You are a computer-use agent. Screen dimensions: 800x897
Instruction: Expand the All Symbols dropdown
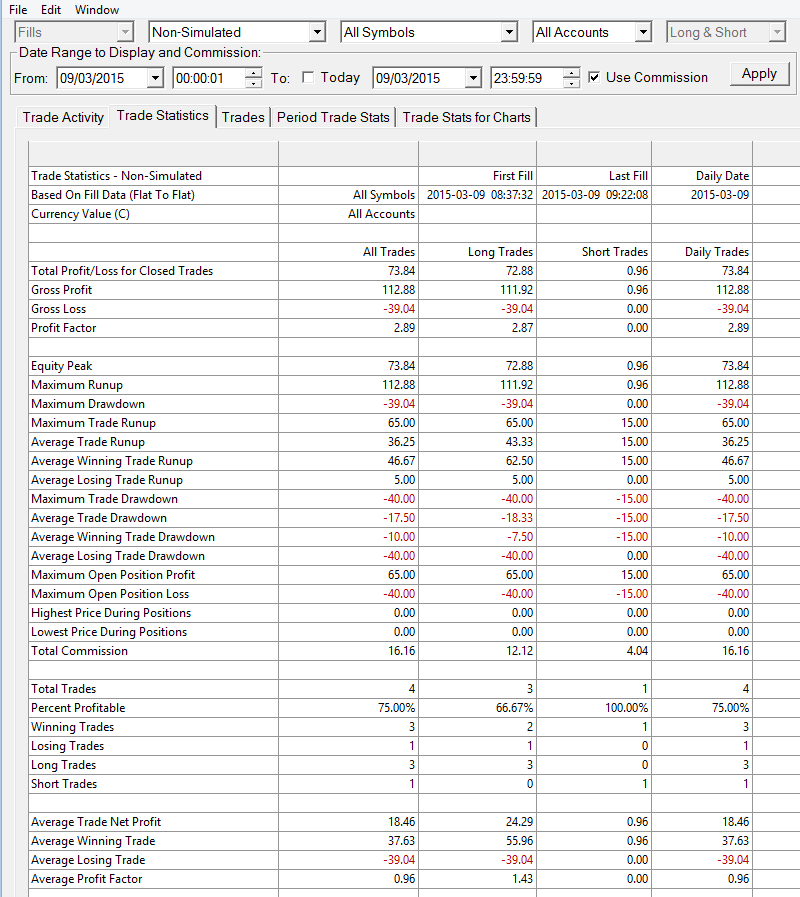tap(509, 32)
